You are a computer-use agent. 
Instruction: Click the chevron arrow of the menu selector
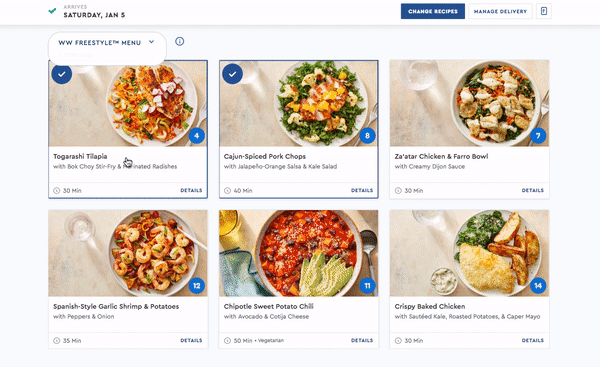coord(152,42)
